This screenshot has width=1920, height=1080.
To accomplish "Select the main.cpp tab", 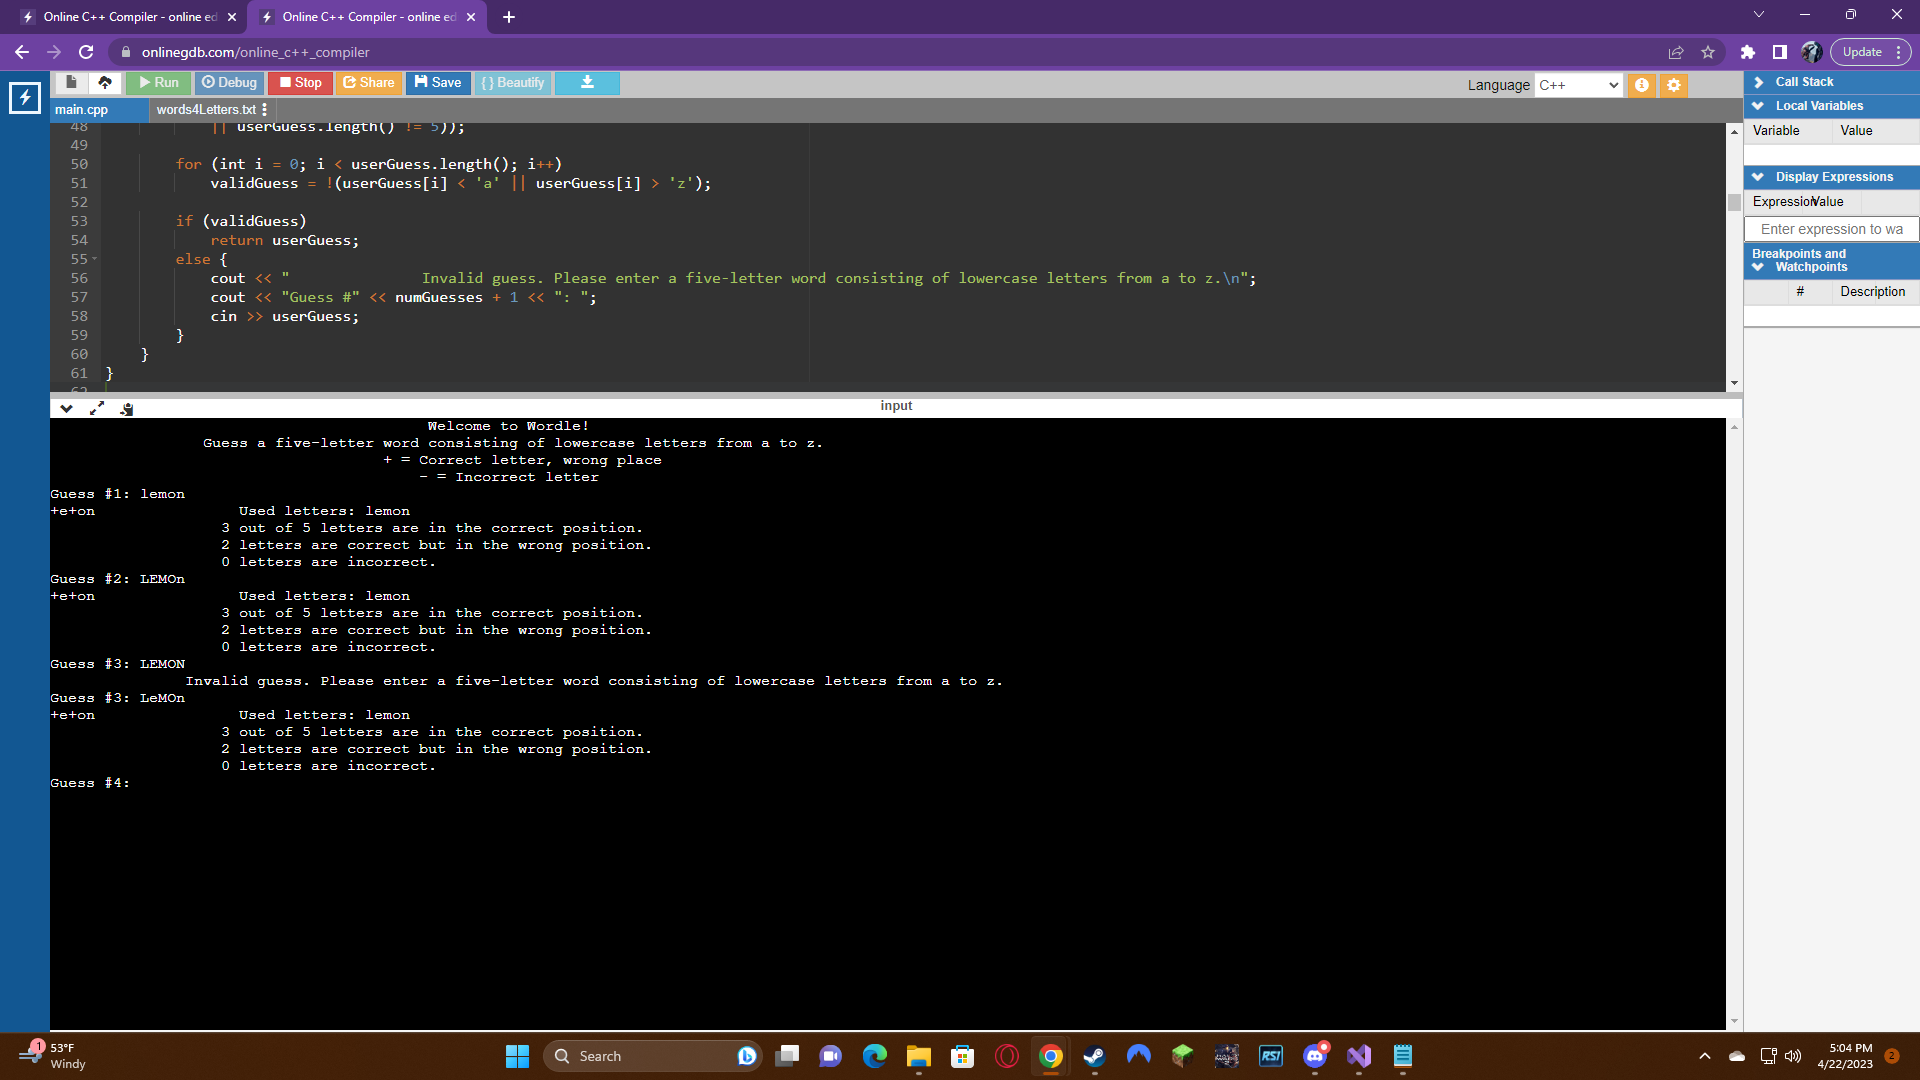I will click(82, 109).
